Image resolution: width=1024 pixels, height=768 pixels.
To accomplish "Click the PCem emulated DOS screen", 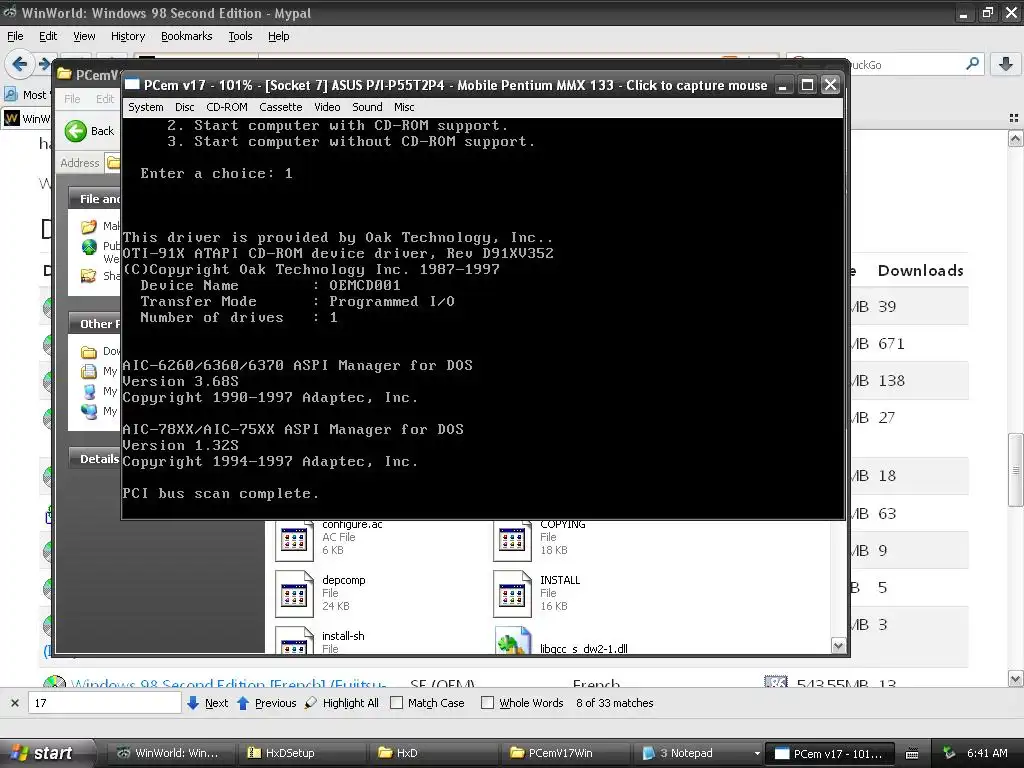I will tap(483, 318).
